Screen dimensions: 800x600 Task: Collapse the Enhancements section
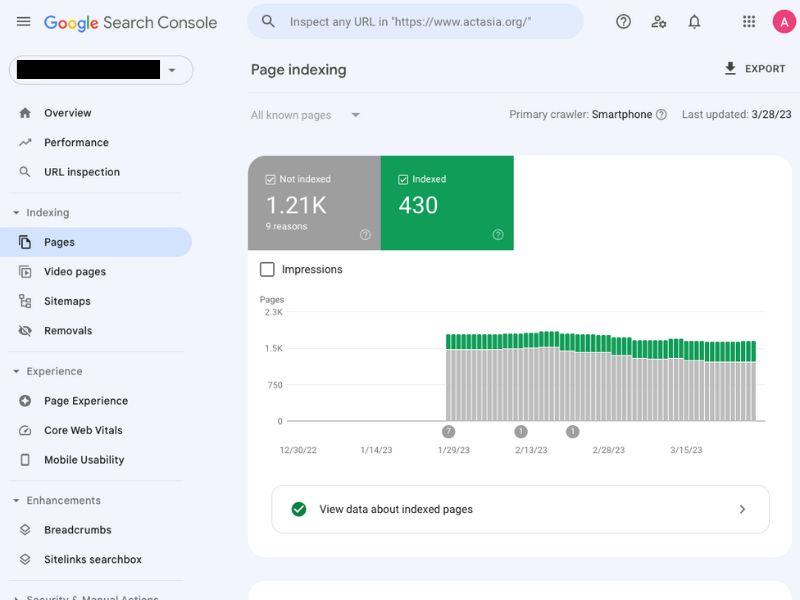click(16, 501)
